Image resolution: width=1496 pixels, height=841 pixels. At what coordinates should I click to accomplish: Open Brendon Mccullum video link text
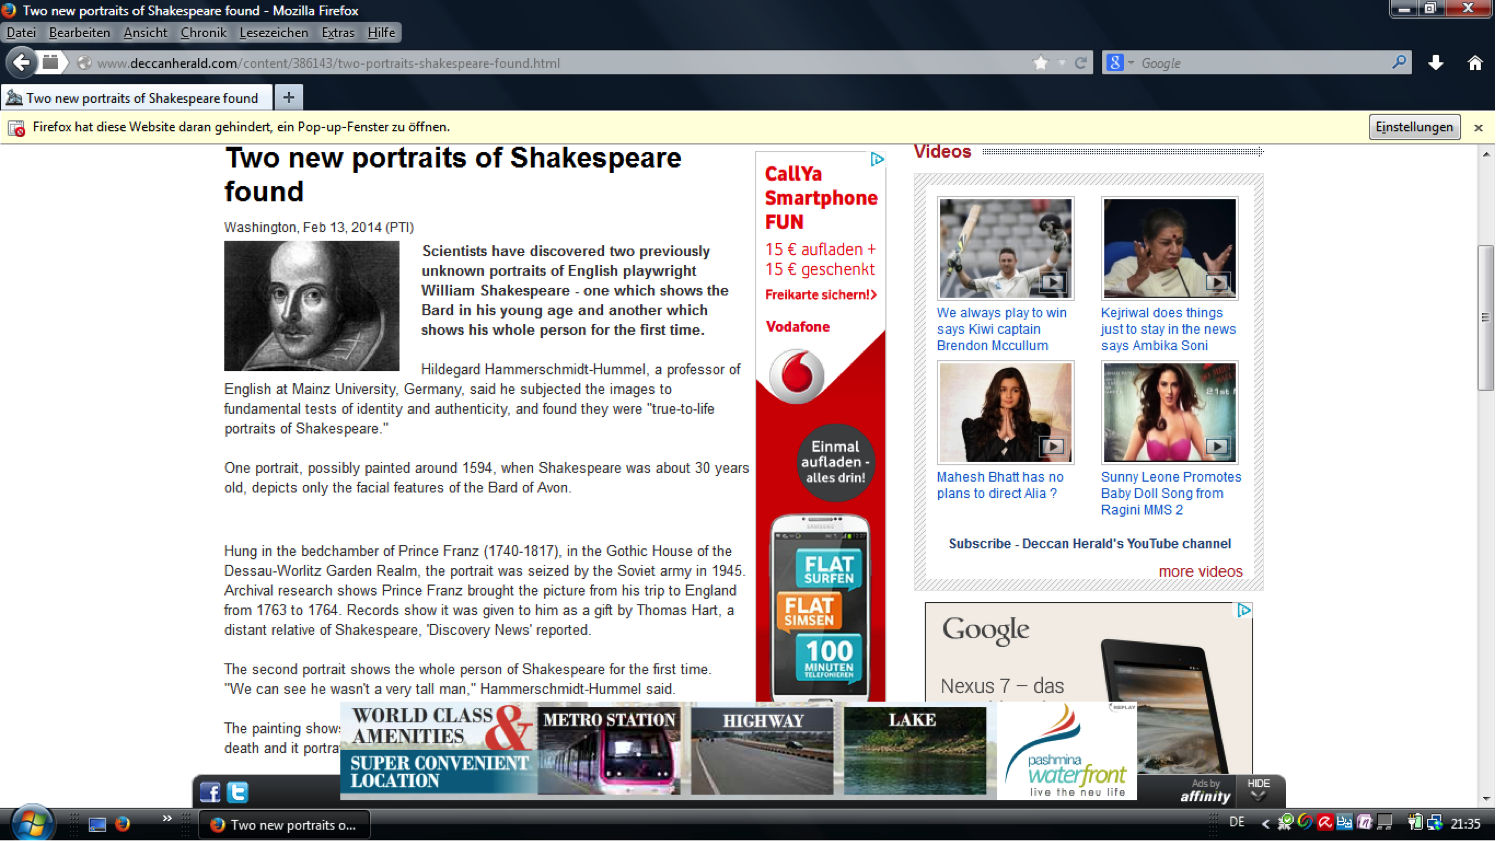click(x=1002, y=329)
